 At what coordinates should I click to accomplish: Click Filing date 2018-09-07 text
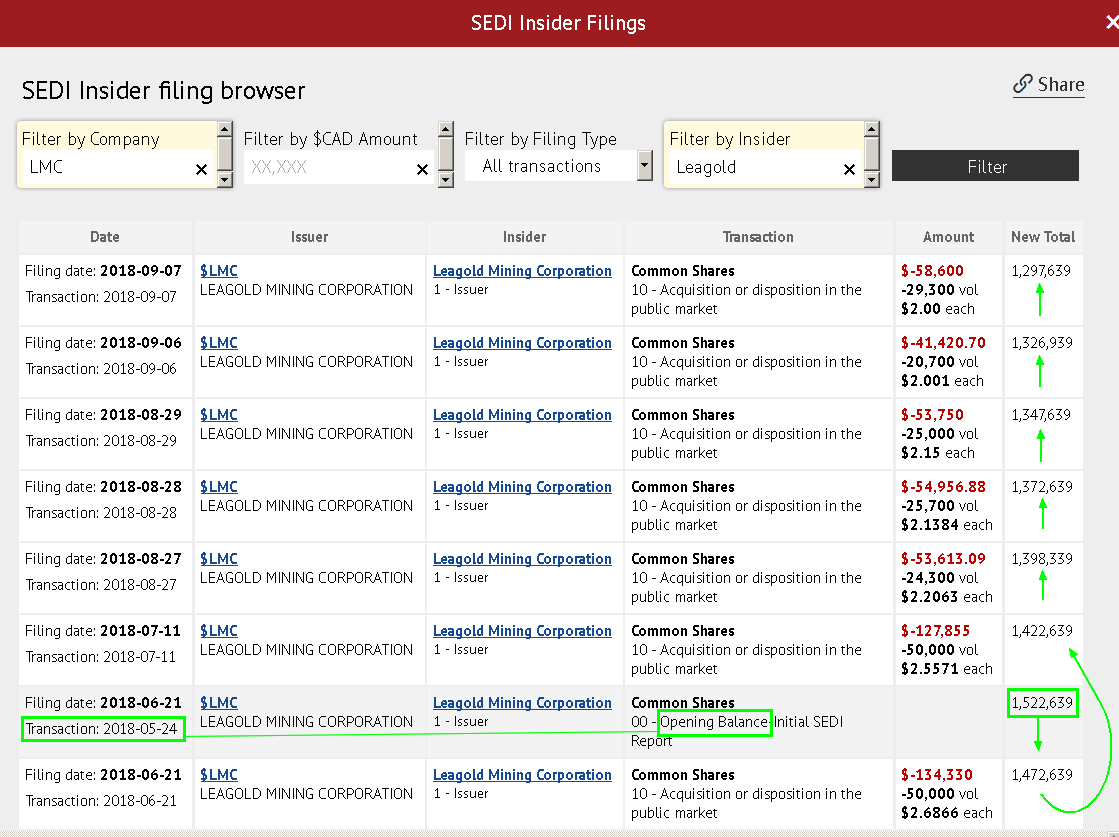coord(103,271)
